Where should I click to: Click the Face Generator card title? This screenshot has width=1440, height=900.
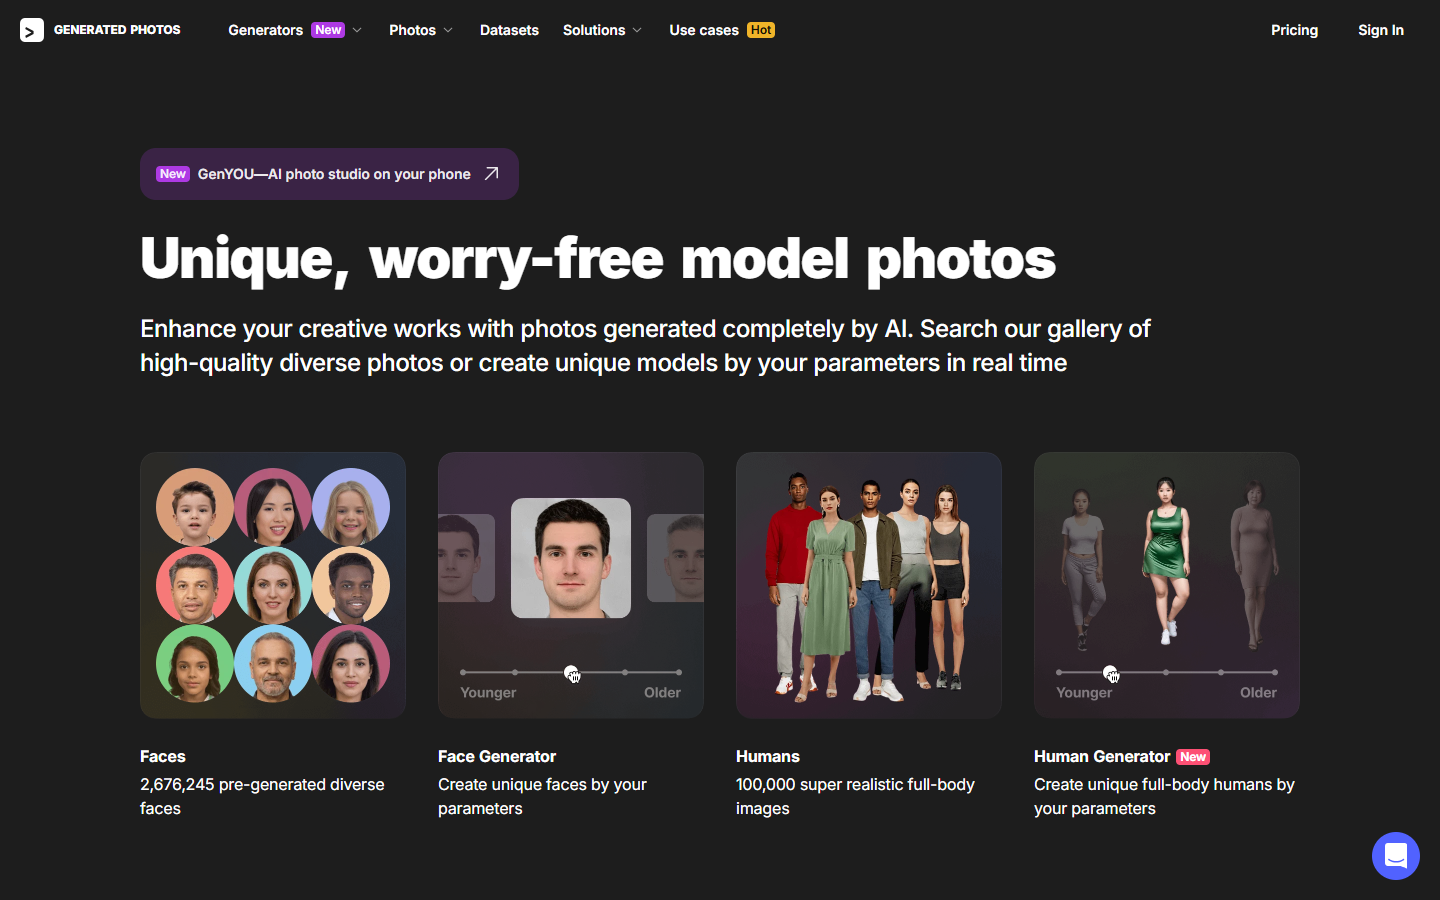[497, 756]
